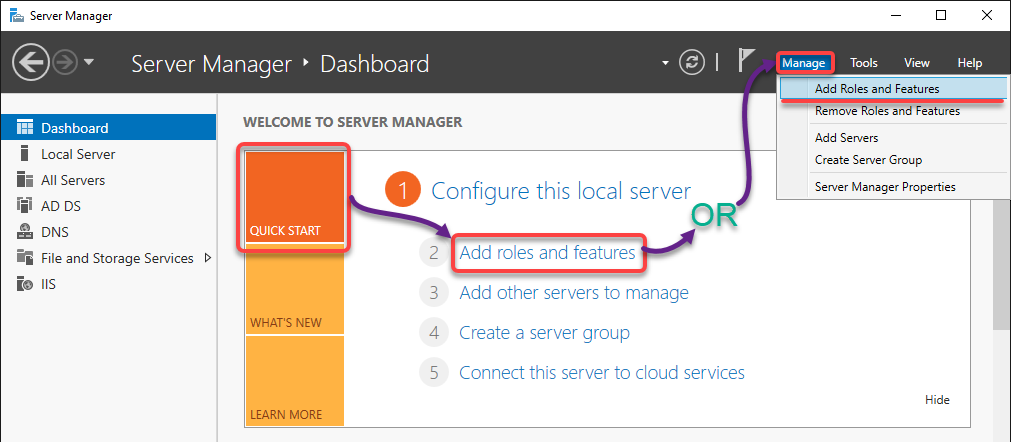This screenshot has width=1011, height=442.
Task: Click the File and Storage Services icon
Action: (x=25, y=258)
